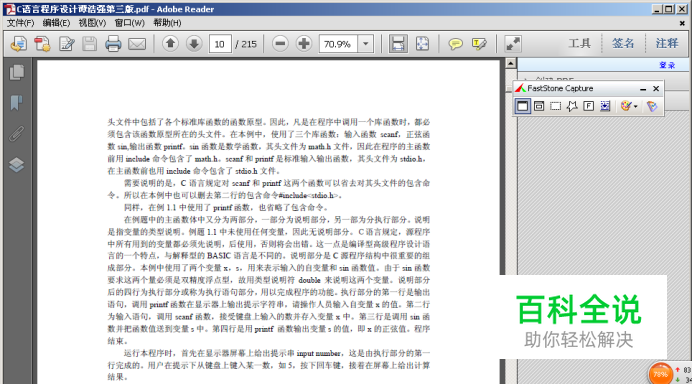Open the 窗口(W) menu
The height and width of the screenshot is (384, 692).
pyautogui.click(x=130, y=23)
